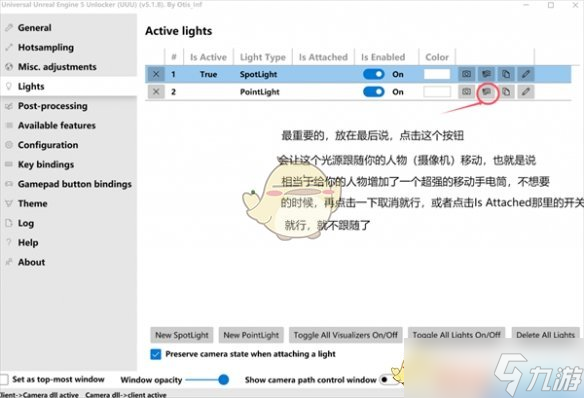Attach PointLight to camera via attach icon
Screen dimensions: 584x398
point(486,92)
